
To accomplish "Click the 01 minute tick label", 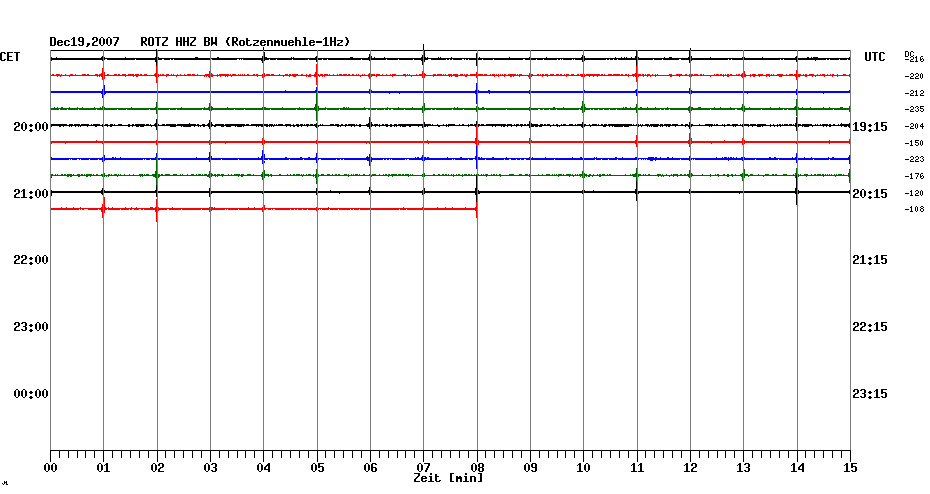I will 103,468.
